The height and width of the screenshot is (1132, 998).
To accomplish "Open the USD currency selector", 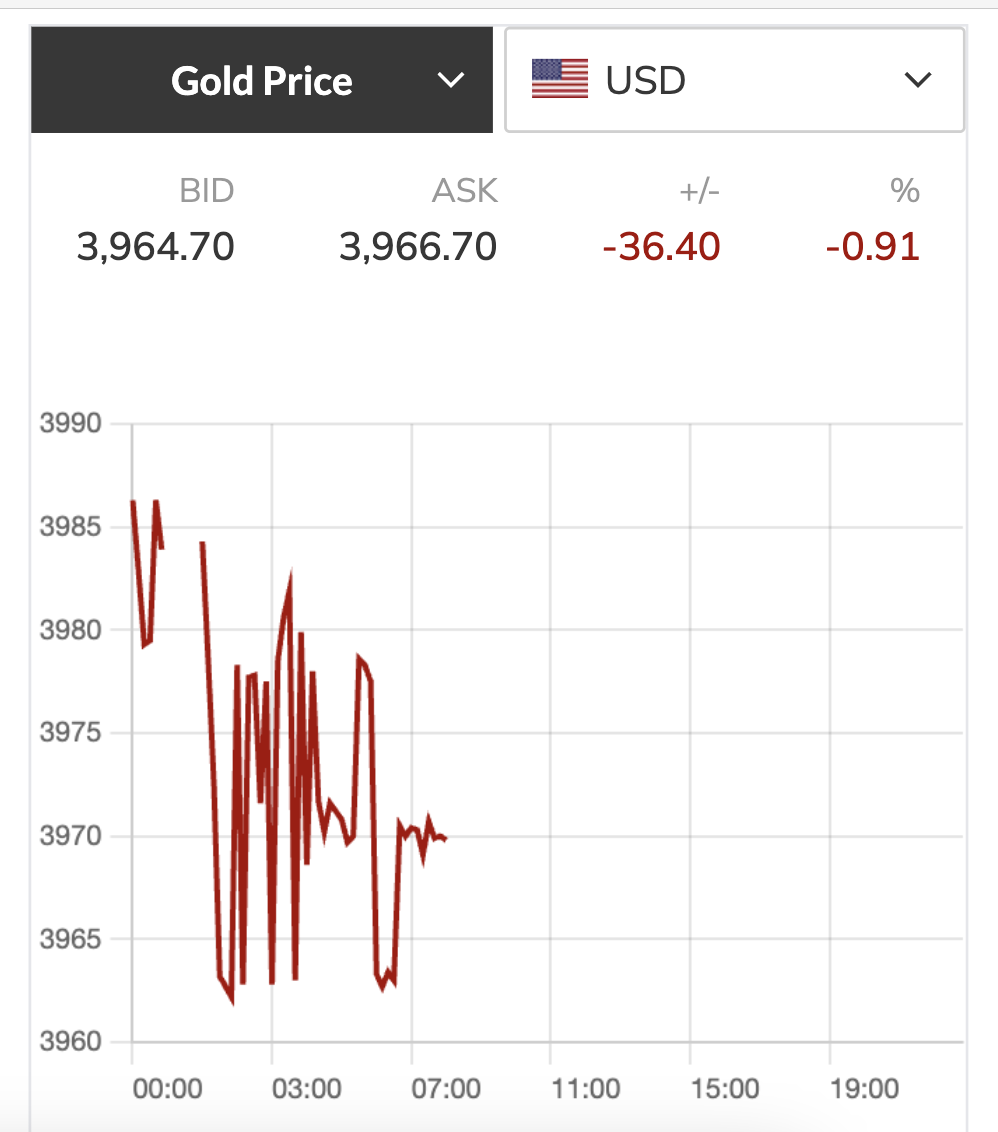I will (734, 80).
